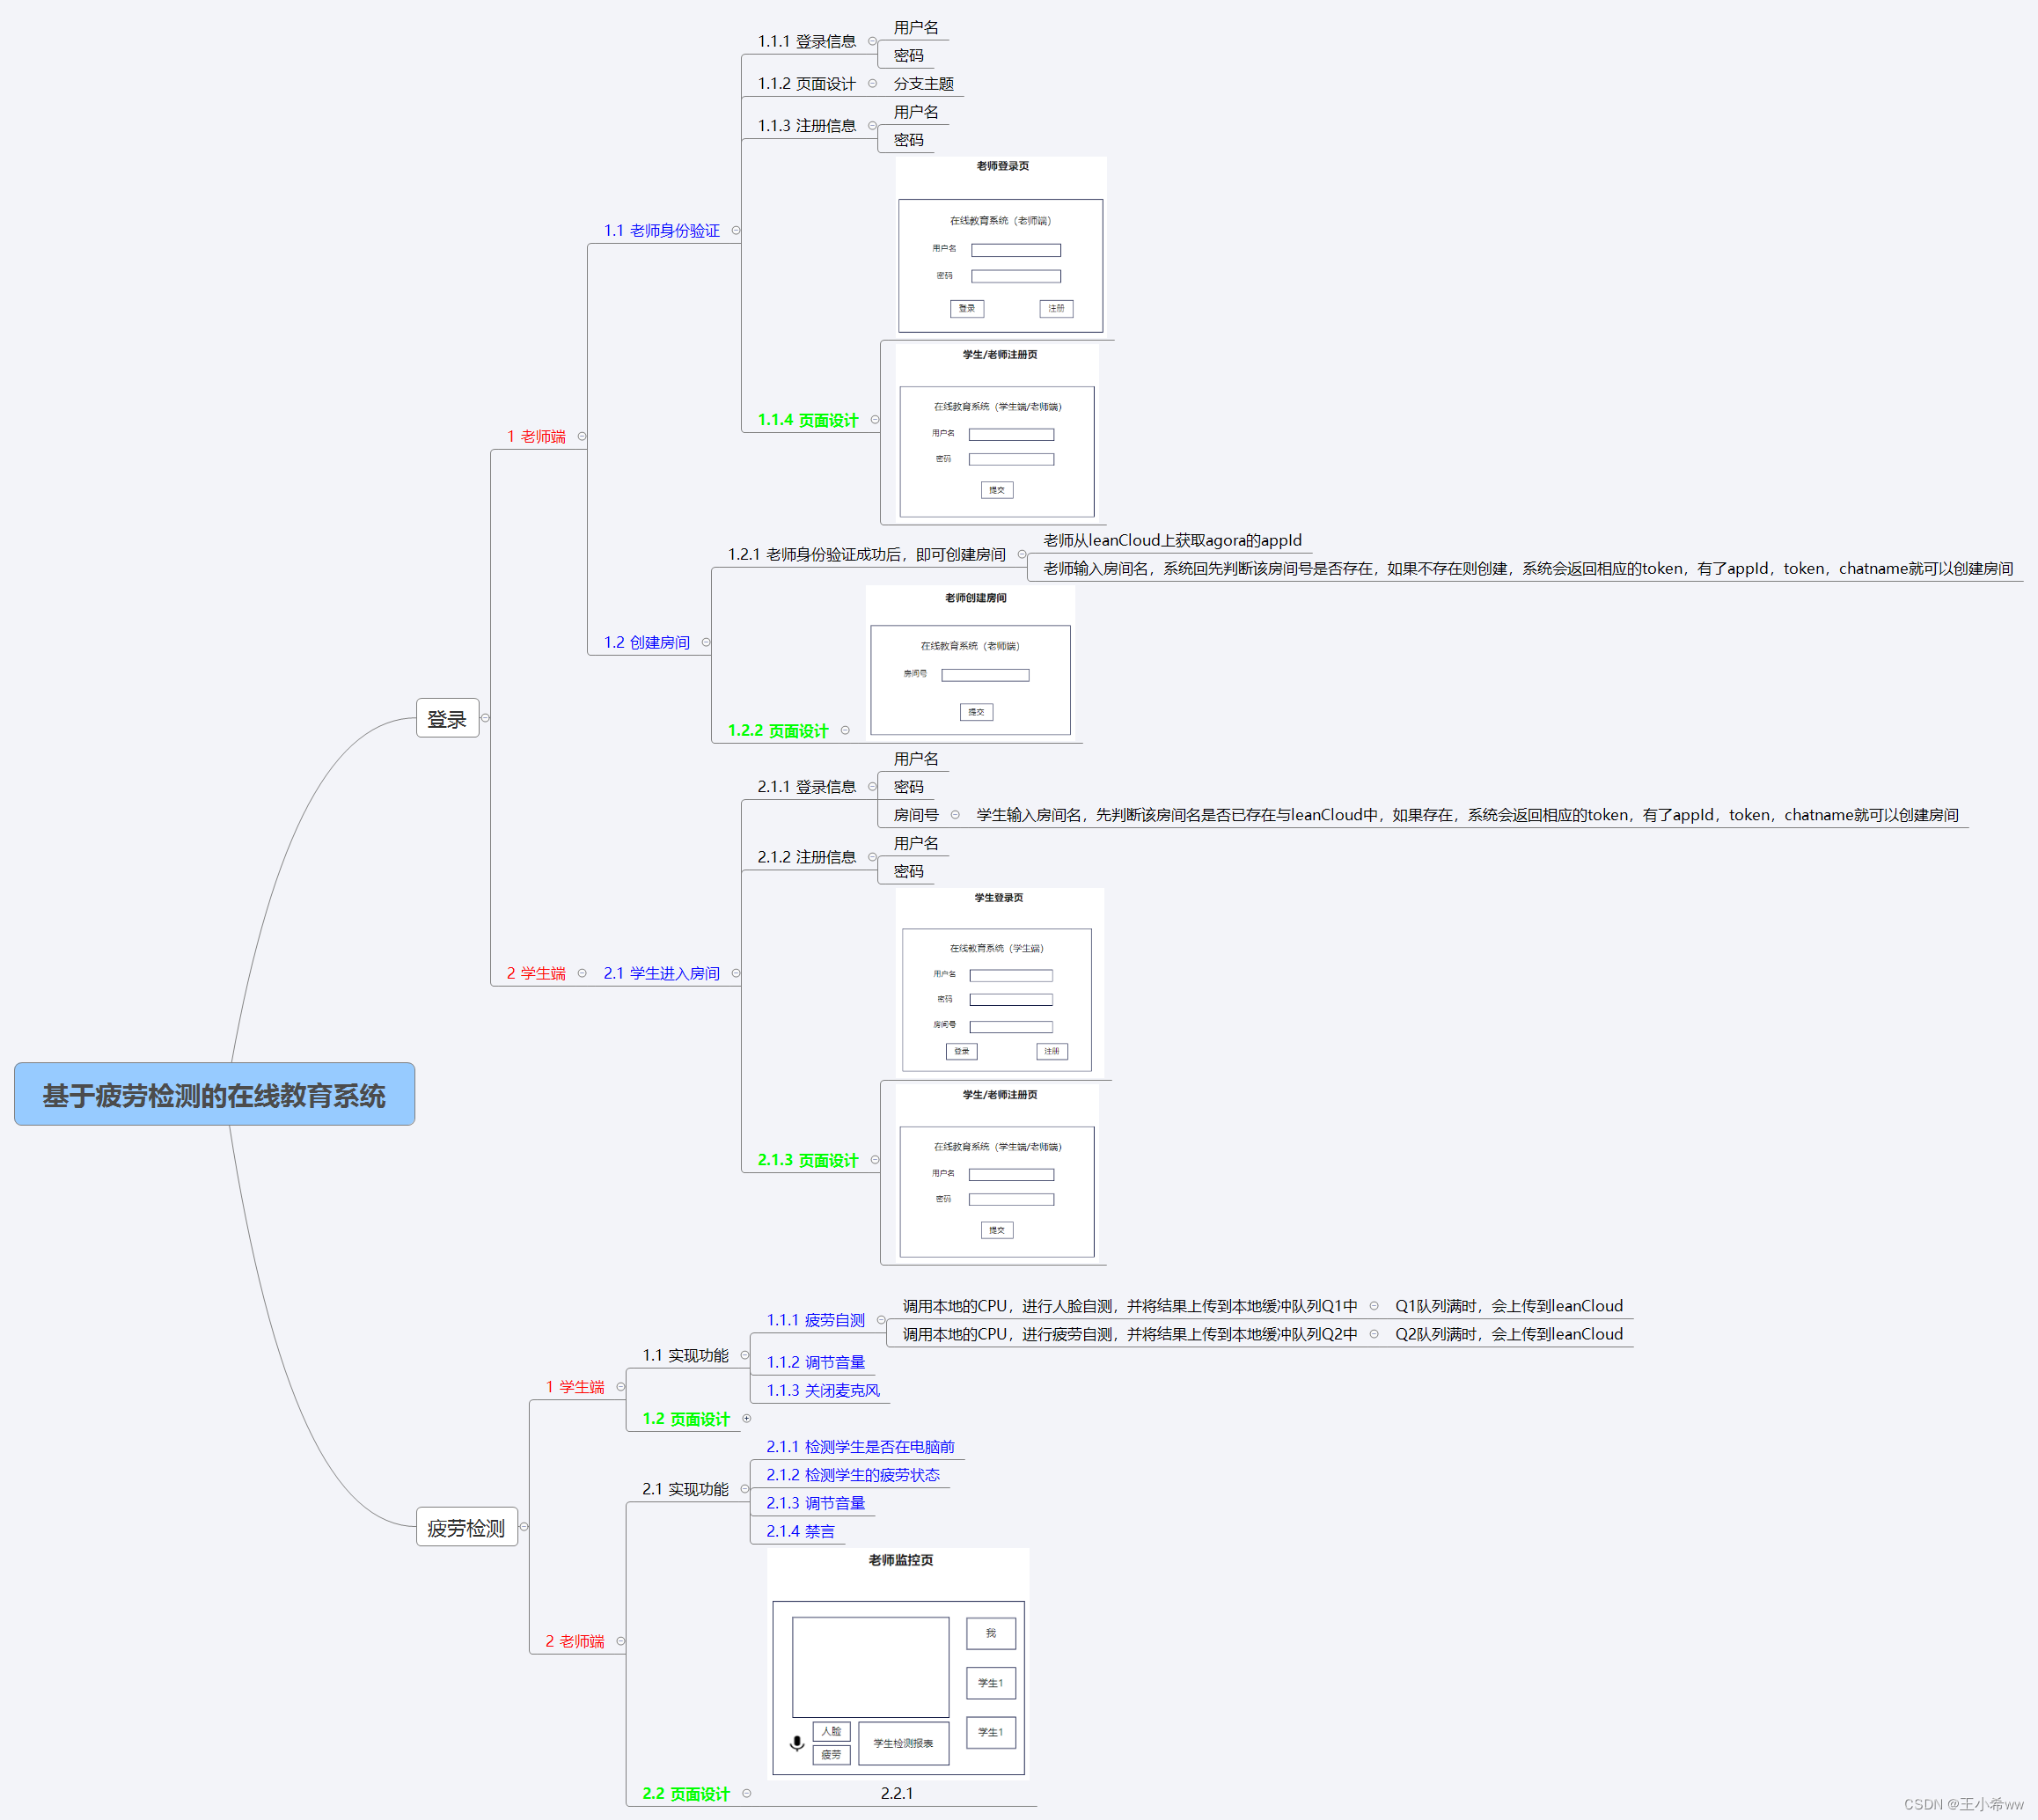Open the 老师创建房间 mockup image
Screen dimensions: 2038x1820
(970, 663)
